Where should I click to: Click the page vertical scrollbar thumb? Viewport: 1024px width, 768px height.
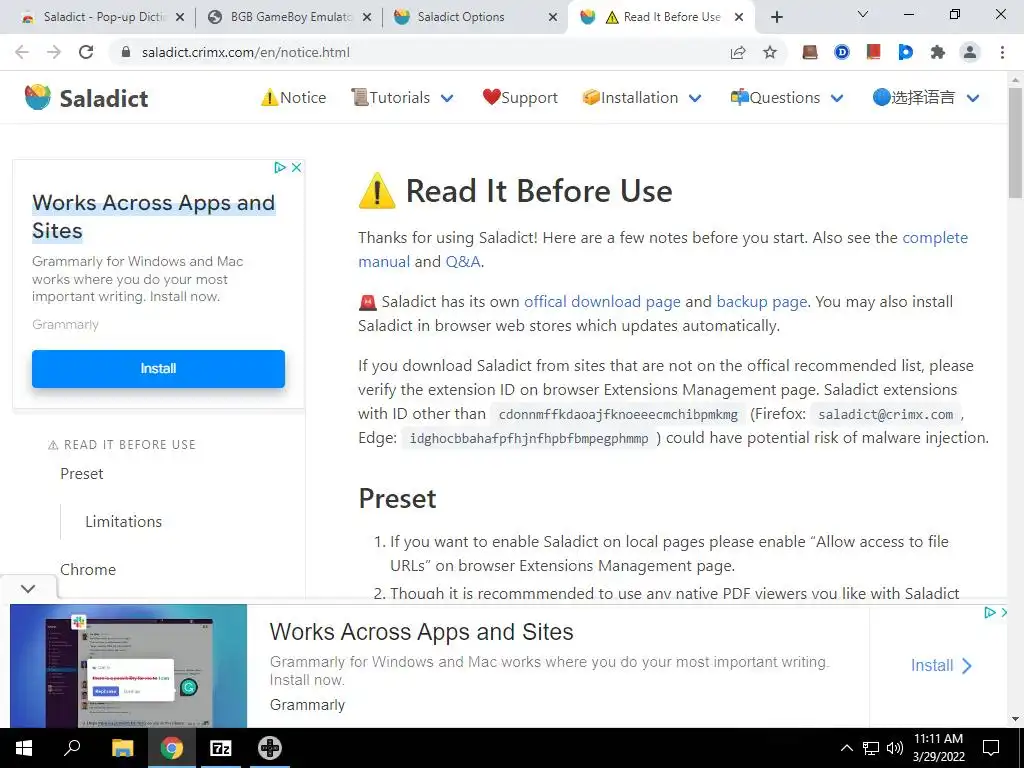click(1015, 142)
